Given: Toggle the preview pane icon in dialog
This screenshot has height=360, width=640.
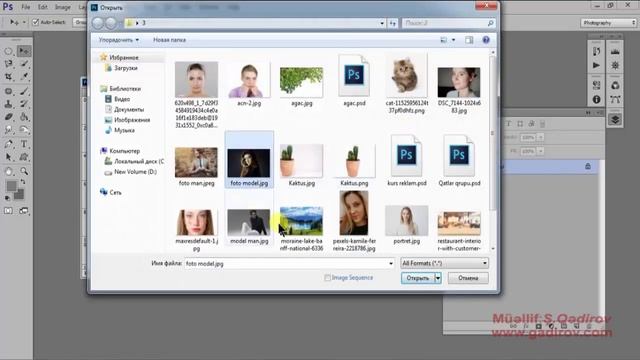Looking at the screenshot, I should 469,40.
